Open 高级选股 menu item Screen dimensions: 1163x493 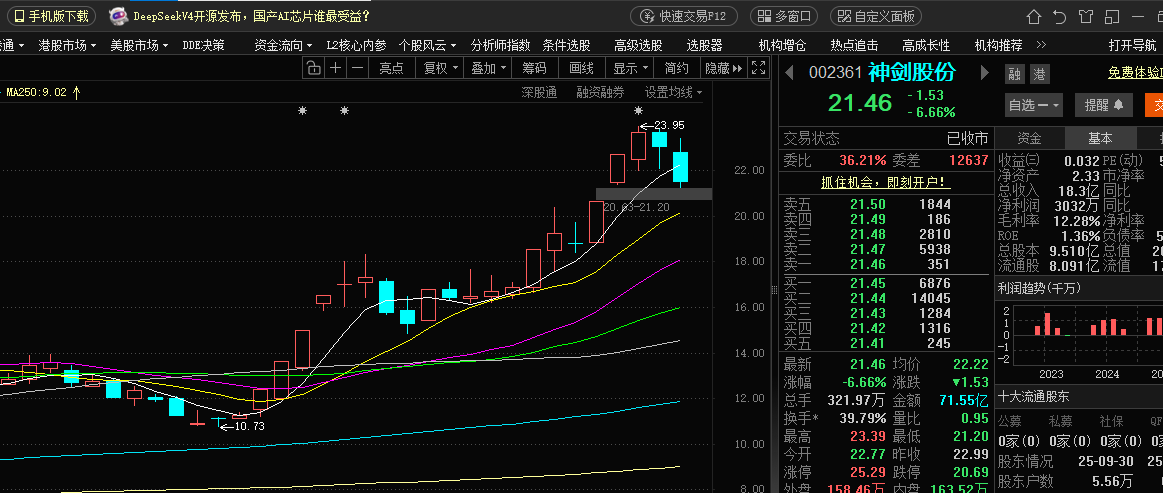(x=639, y=45)
